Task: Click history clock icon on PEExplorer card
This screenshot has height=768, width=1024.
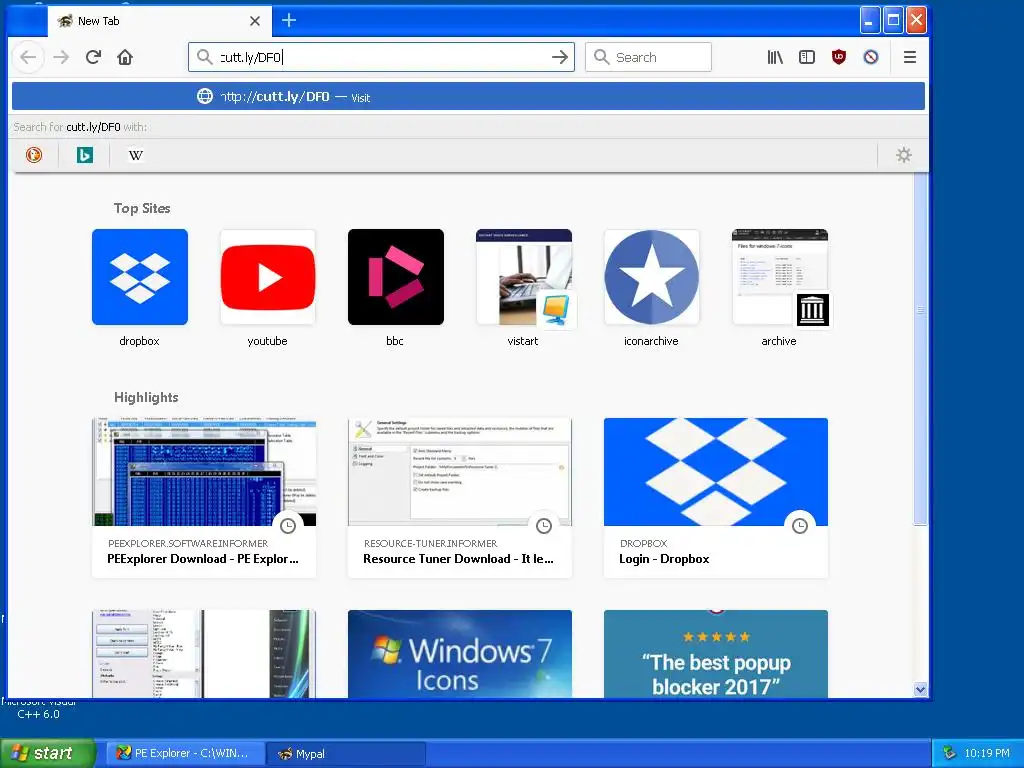Action: point(288,526)
